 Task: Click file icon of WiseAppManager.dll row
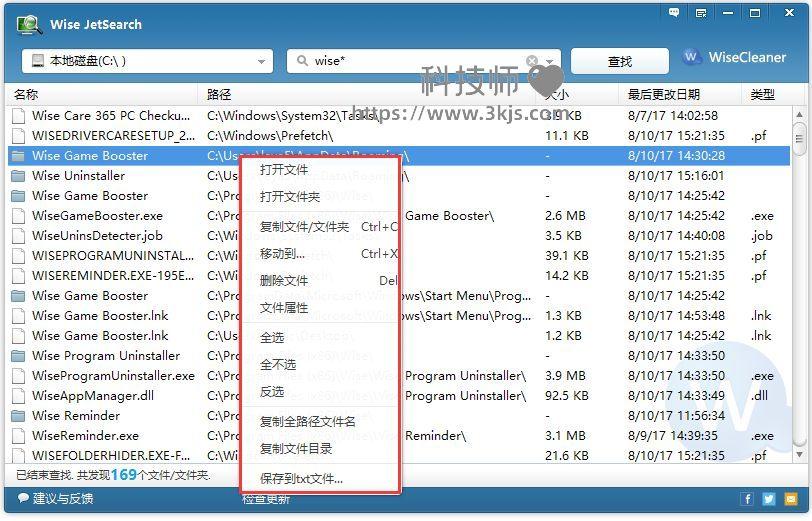[19, 396]
